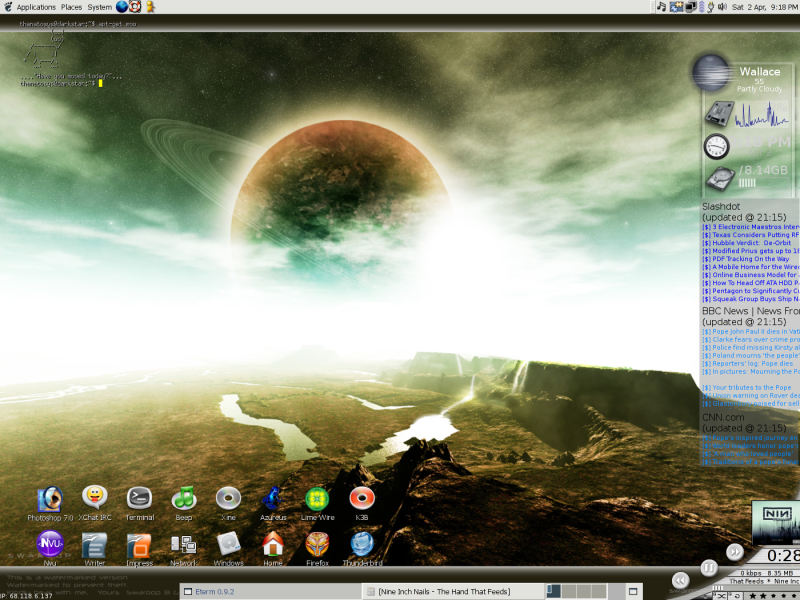Image resolution: width=800 pixels, height=600 pixels.
Task: Click the song star rating
Action: [773, 595]
